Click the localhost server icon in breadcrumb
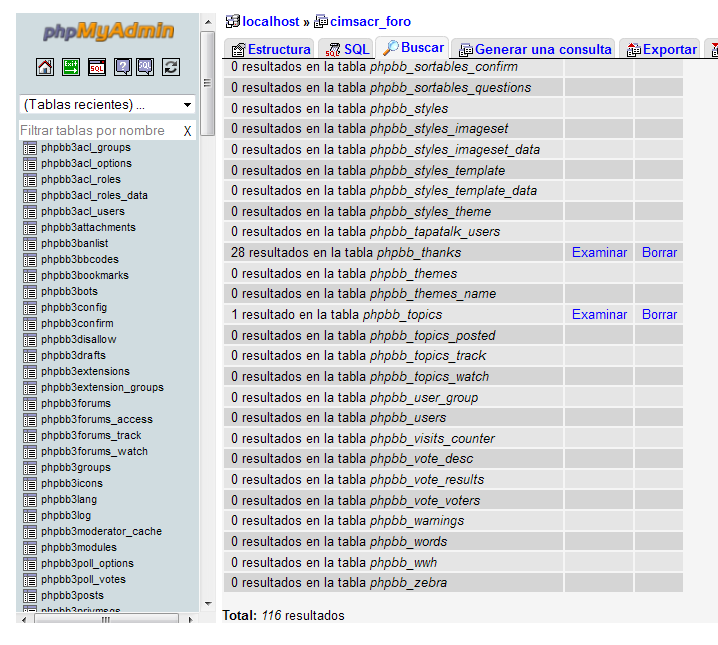Screen dimensions: 718x645 [x=233, y=21]
